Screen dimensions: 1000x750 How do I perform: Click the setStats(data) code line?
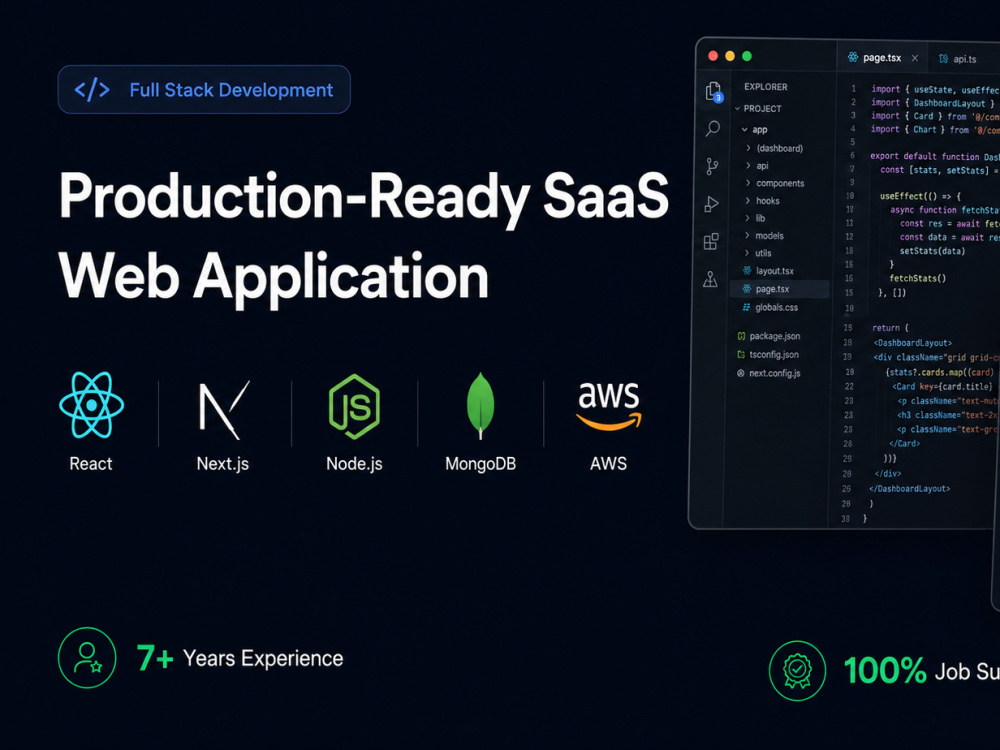932,251
